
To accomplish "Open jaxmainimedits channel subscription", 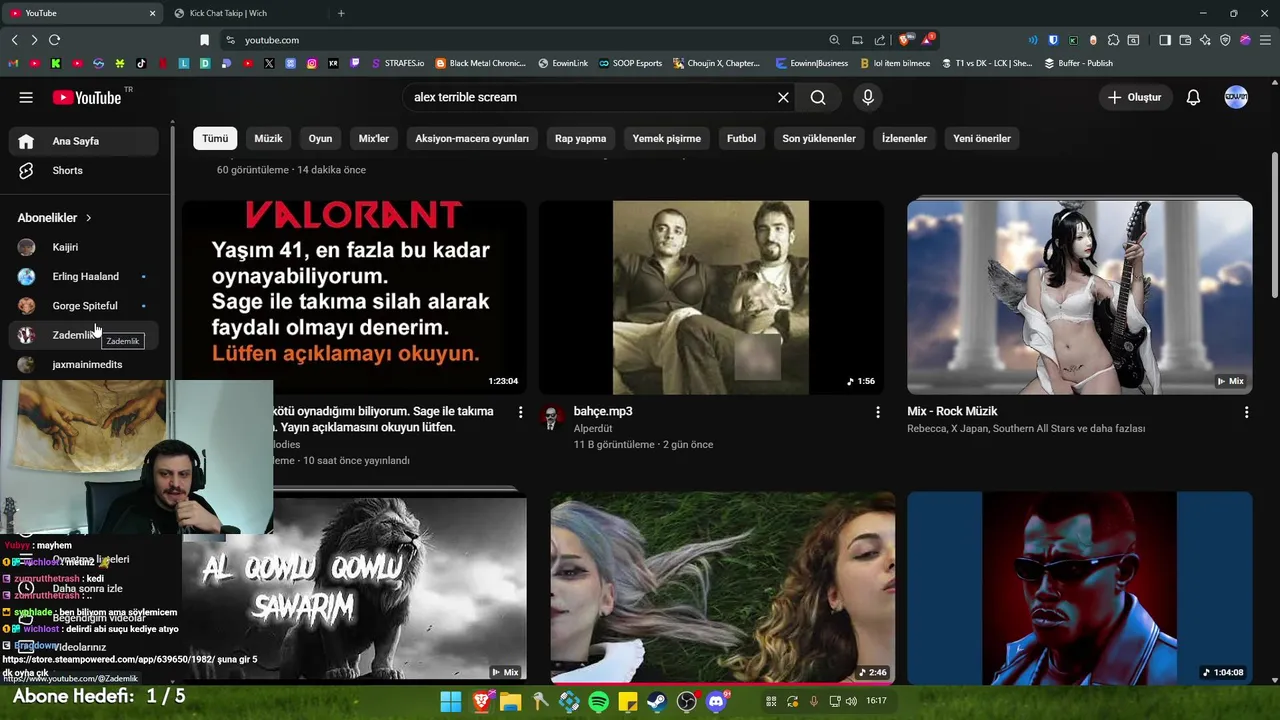I will coord(84,365).
